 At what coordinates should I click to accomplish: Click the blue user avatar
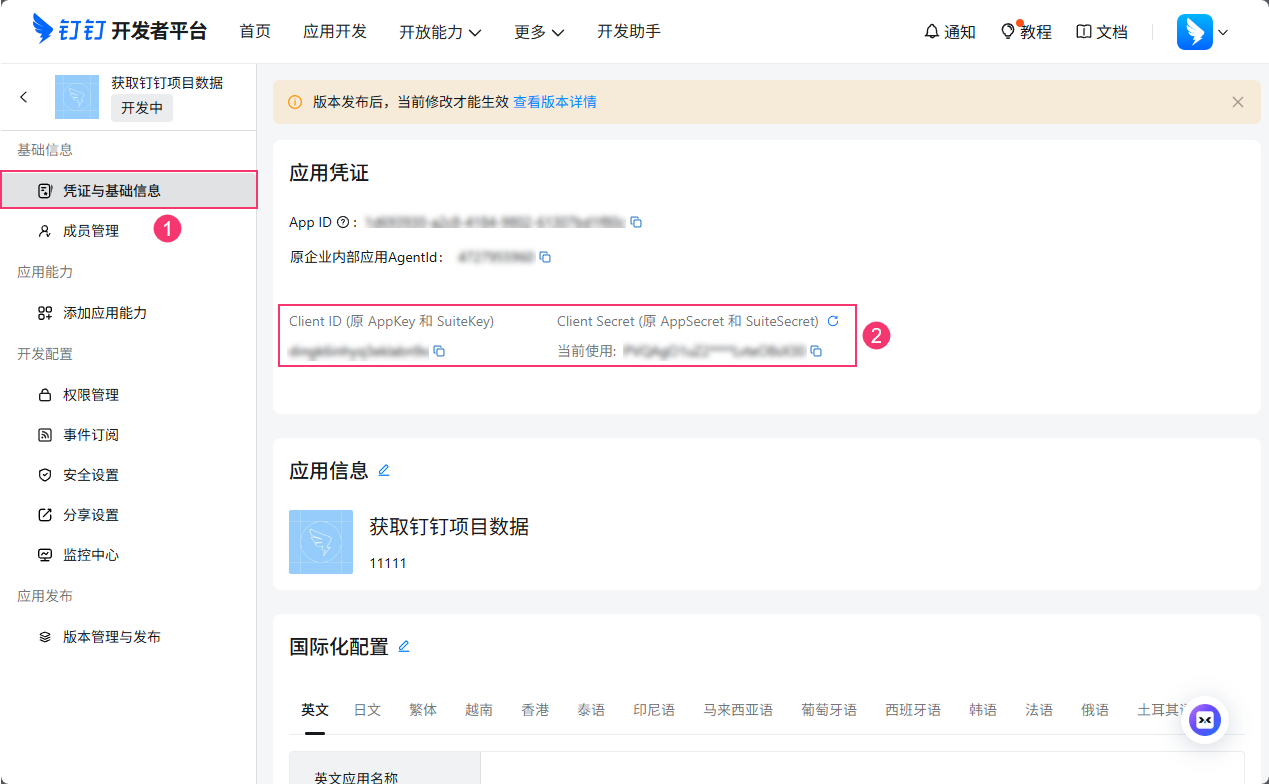click(1195, 32)
